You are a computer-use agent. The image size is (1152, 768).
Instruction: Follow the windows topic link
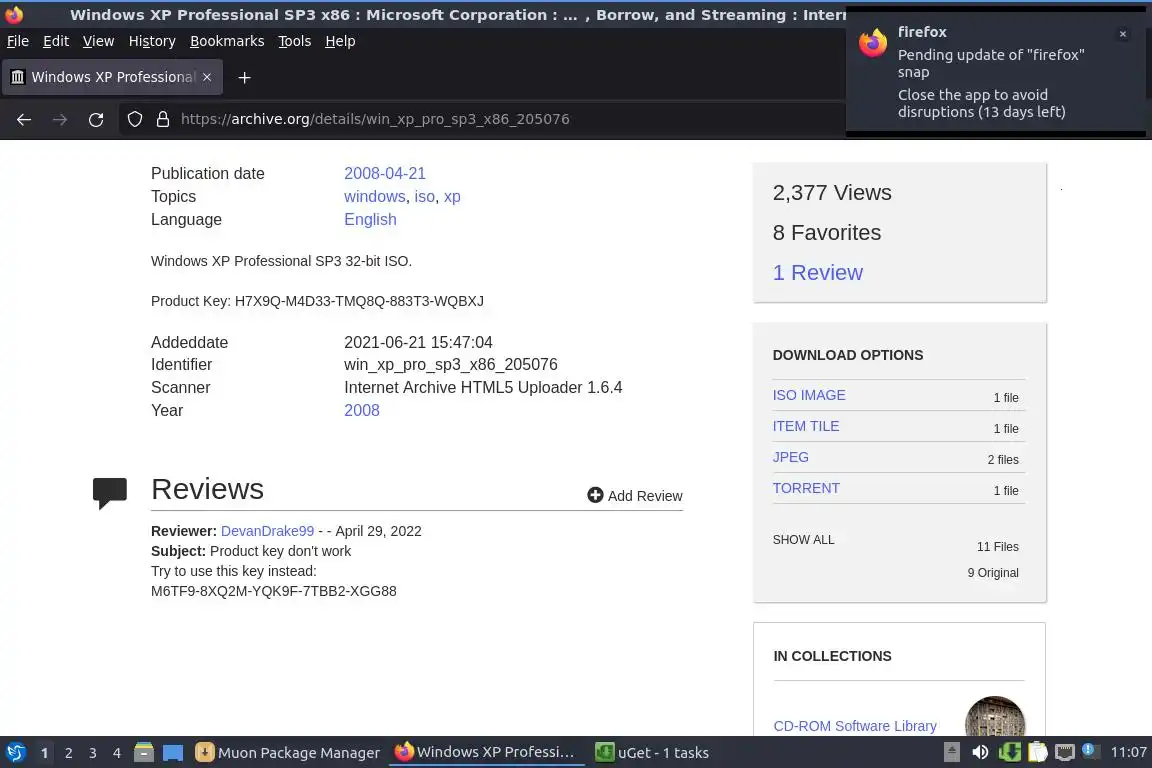pos(375,196)
